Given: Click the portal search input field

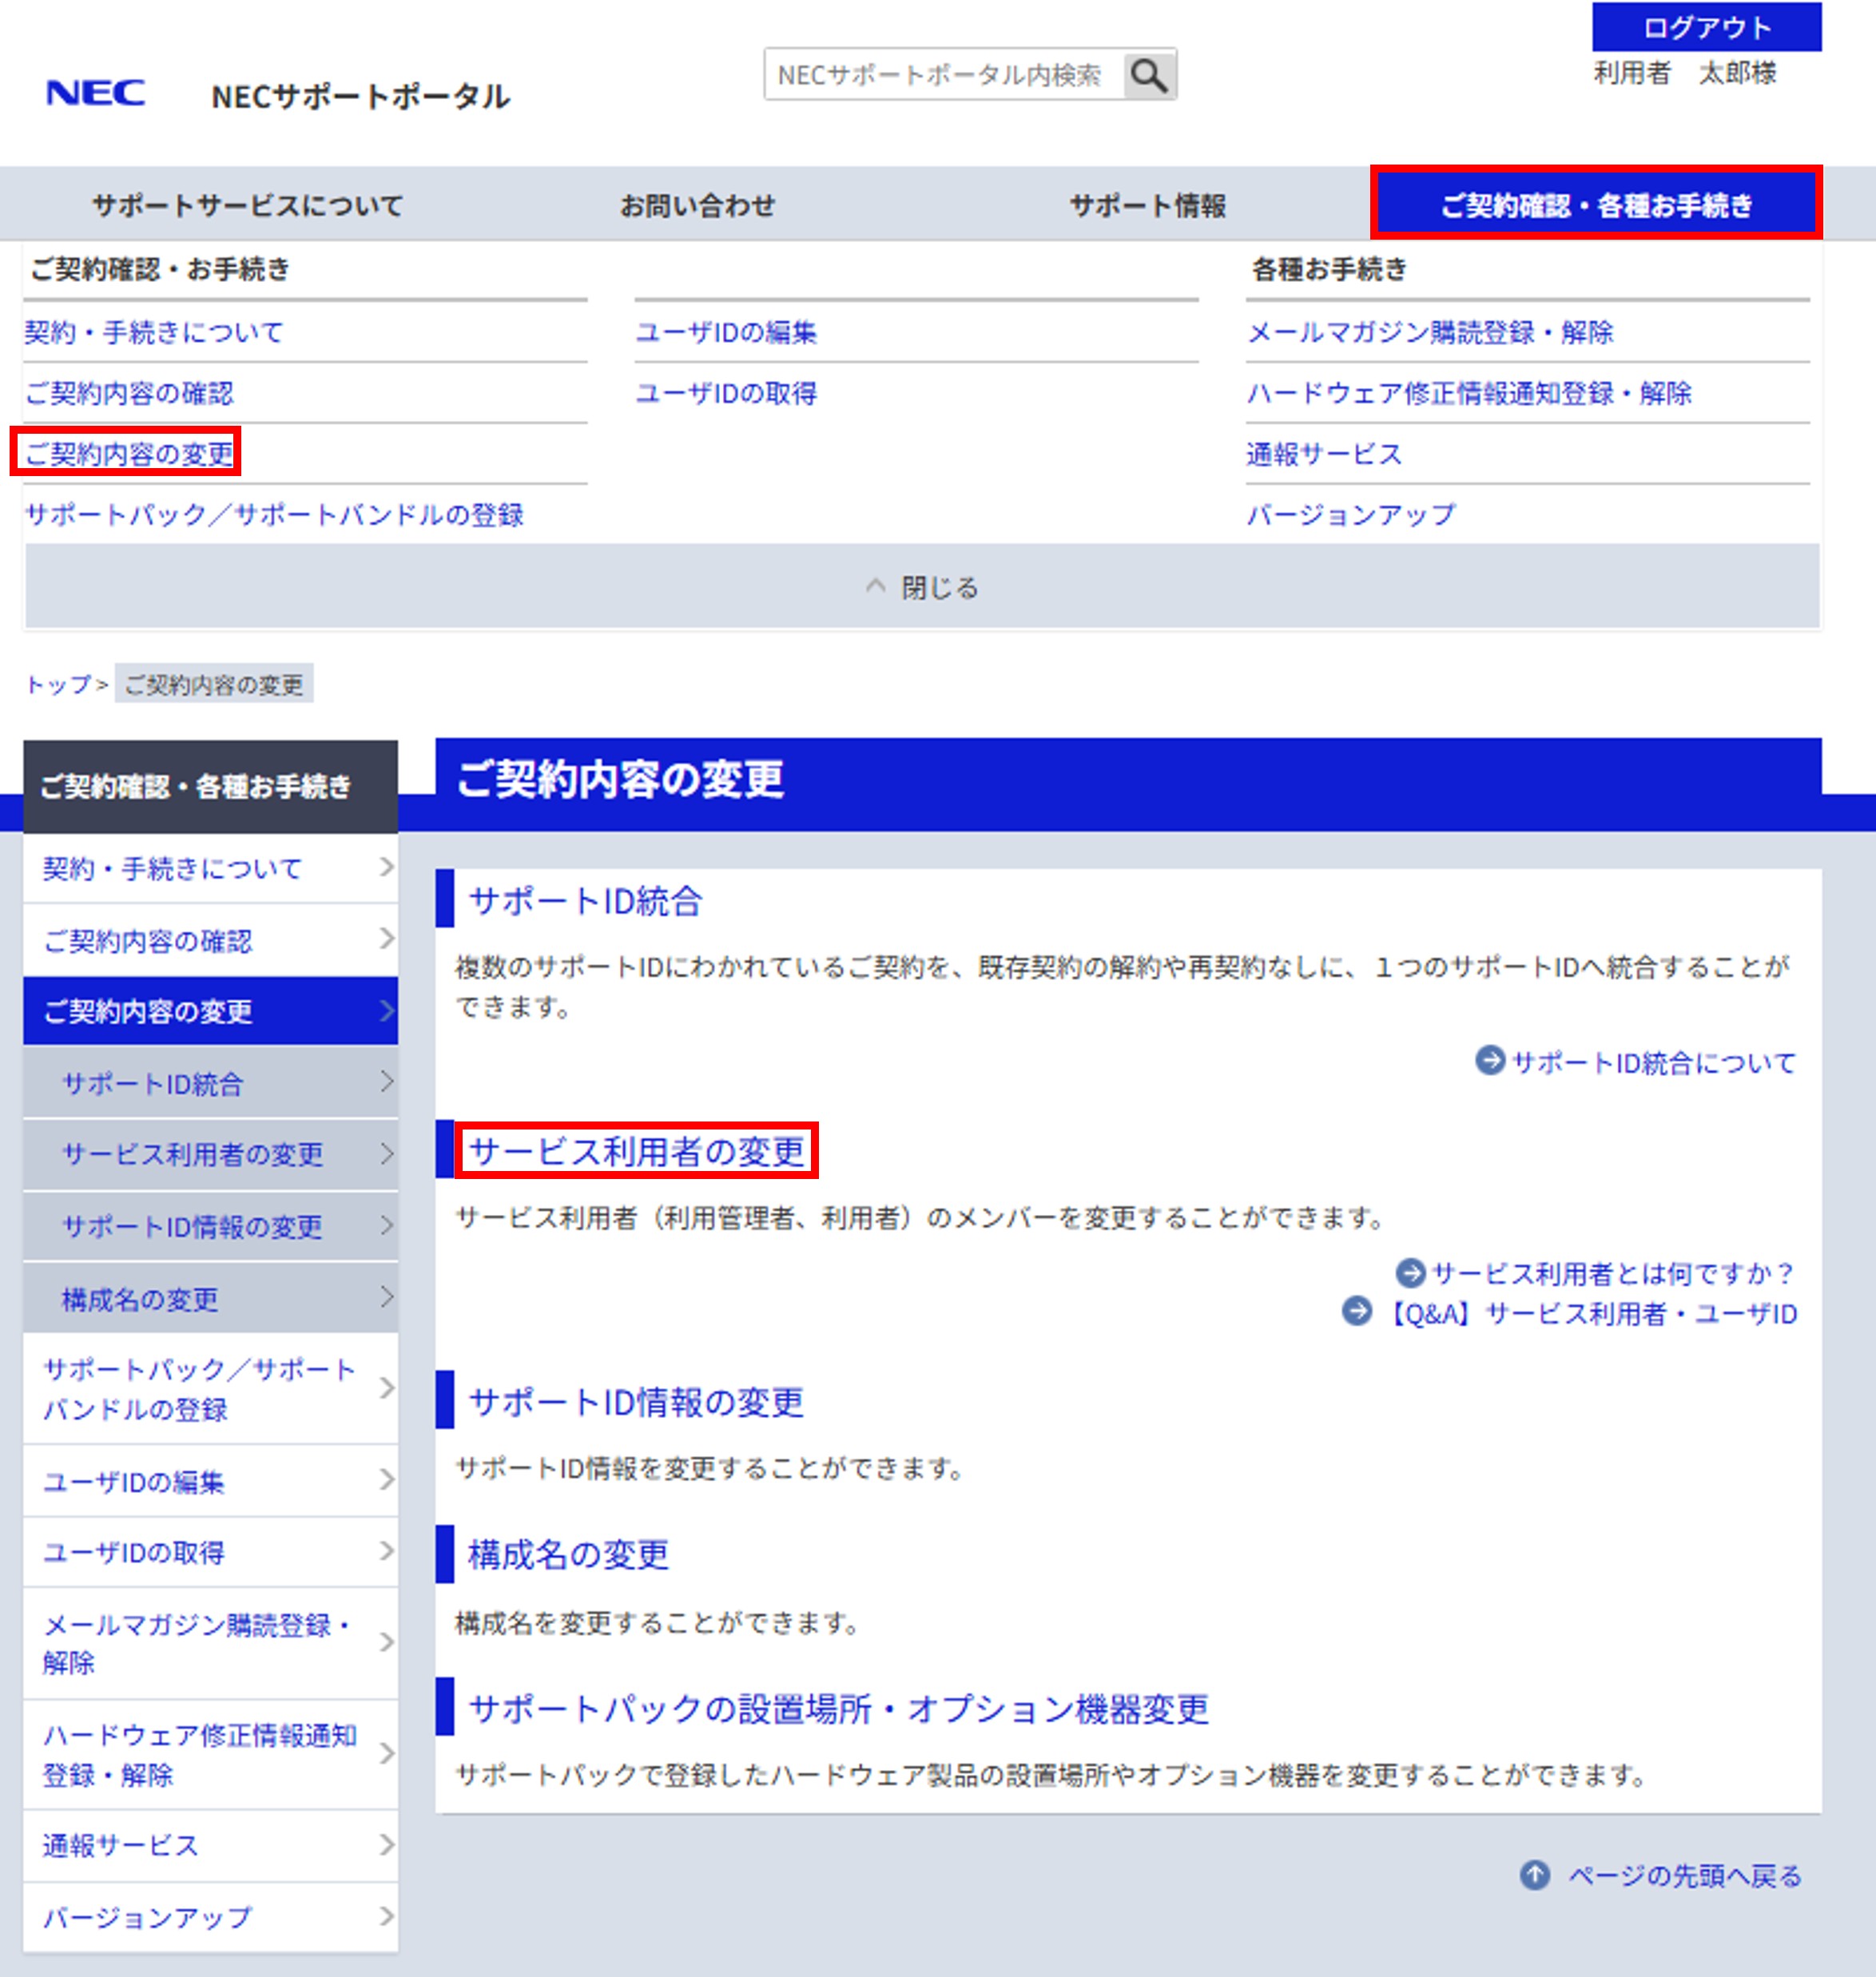Looking at the screenshot, I should click(x=940, y=74).
